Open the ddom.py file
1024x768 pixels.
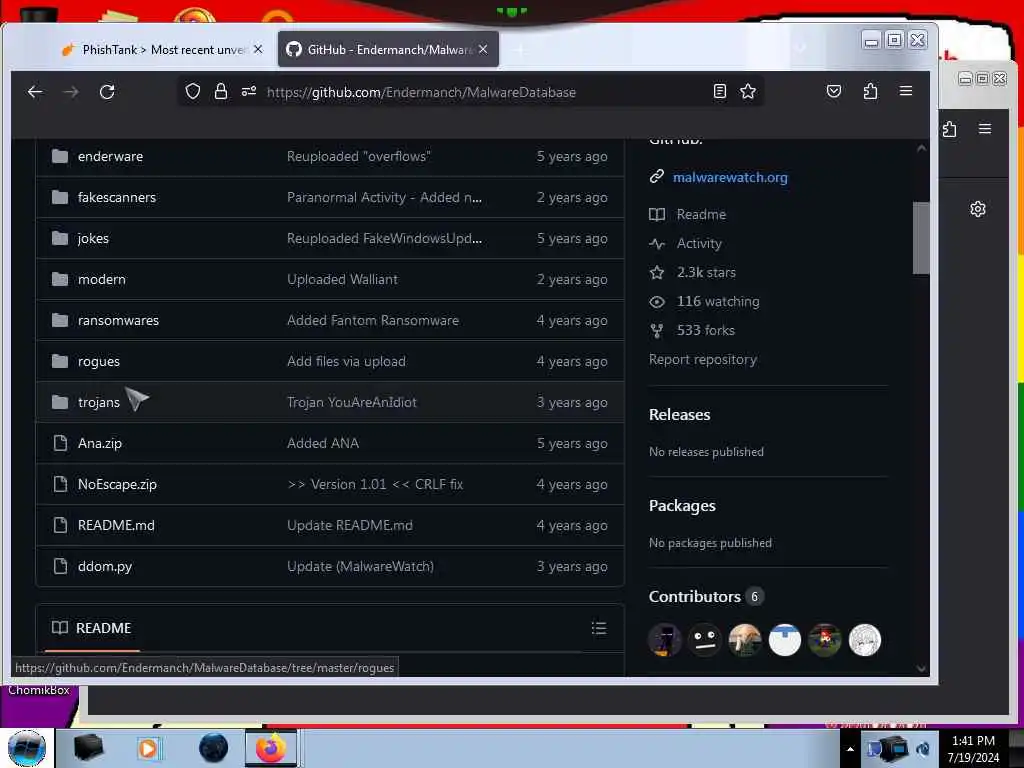click(104, 566)
